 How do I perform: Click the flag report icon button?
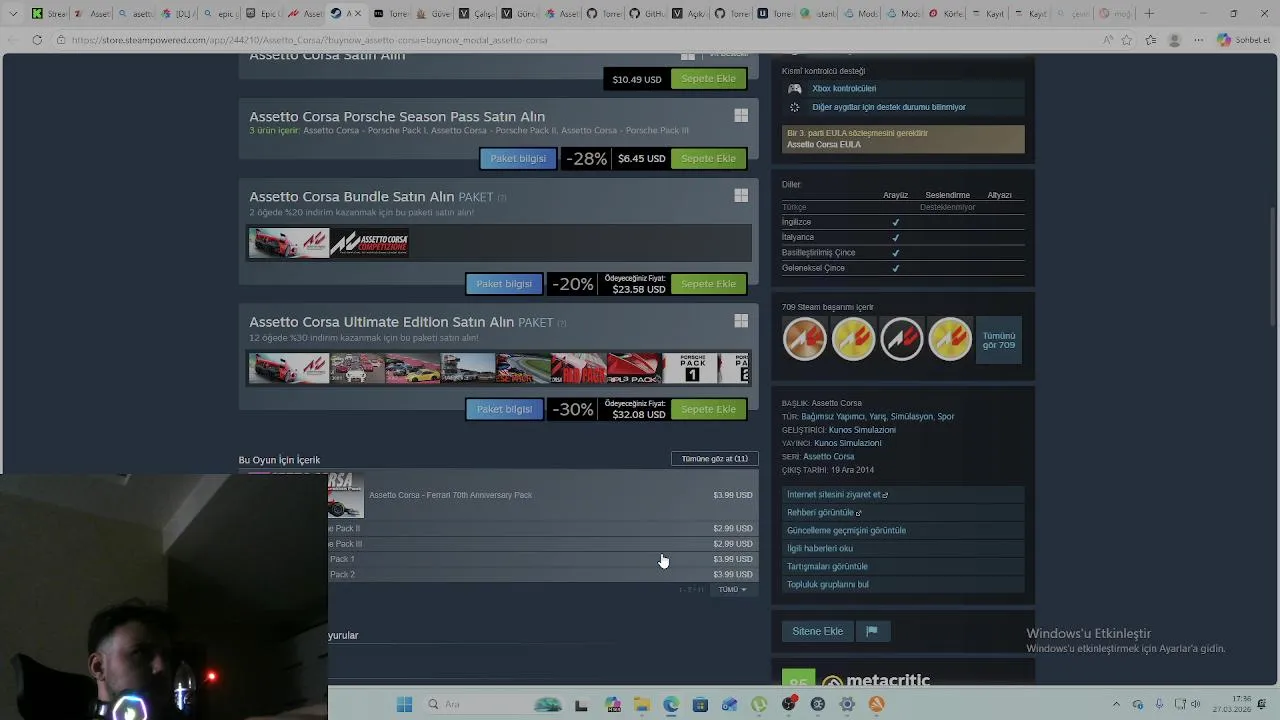coord(872,631)
